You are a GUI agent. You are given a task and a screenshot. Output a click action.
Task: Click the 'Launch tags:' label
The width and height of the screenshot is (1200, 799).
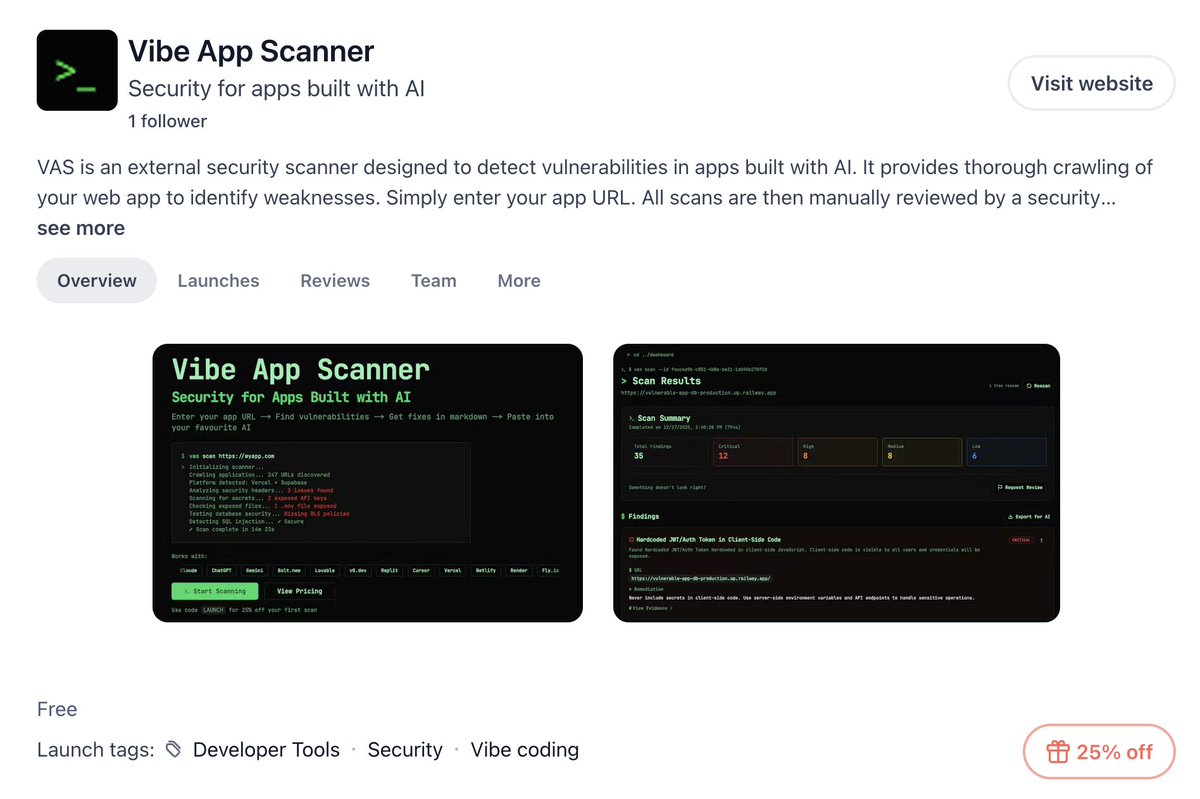coord(96,749)
